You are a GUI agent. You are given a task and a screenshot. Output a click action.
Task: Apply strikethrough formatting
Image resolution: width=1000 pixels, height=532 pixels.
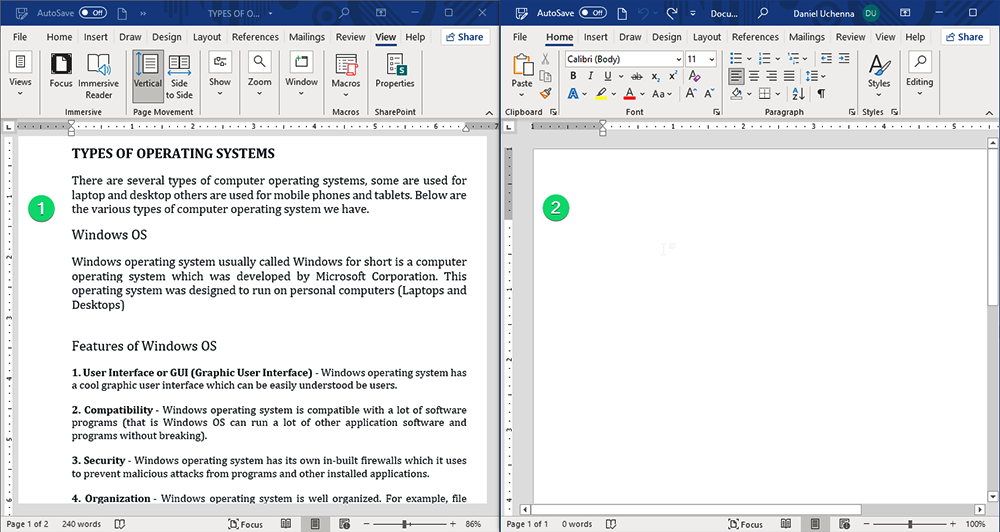[637, 76]
